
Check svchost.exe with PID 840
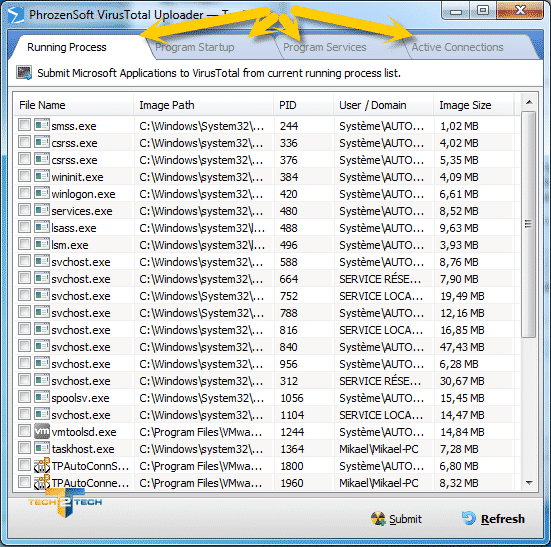click(24, 345)
